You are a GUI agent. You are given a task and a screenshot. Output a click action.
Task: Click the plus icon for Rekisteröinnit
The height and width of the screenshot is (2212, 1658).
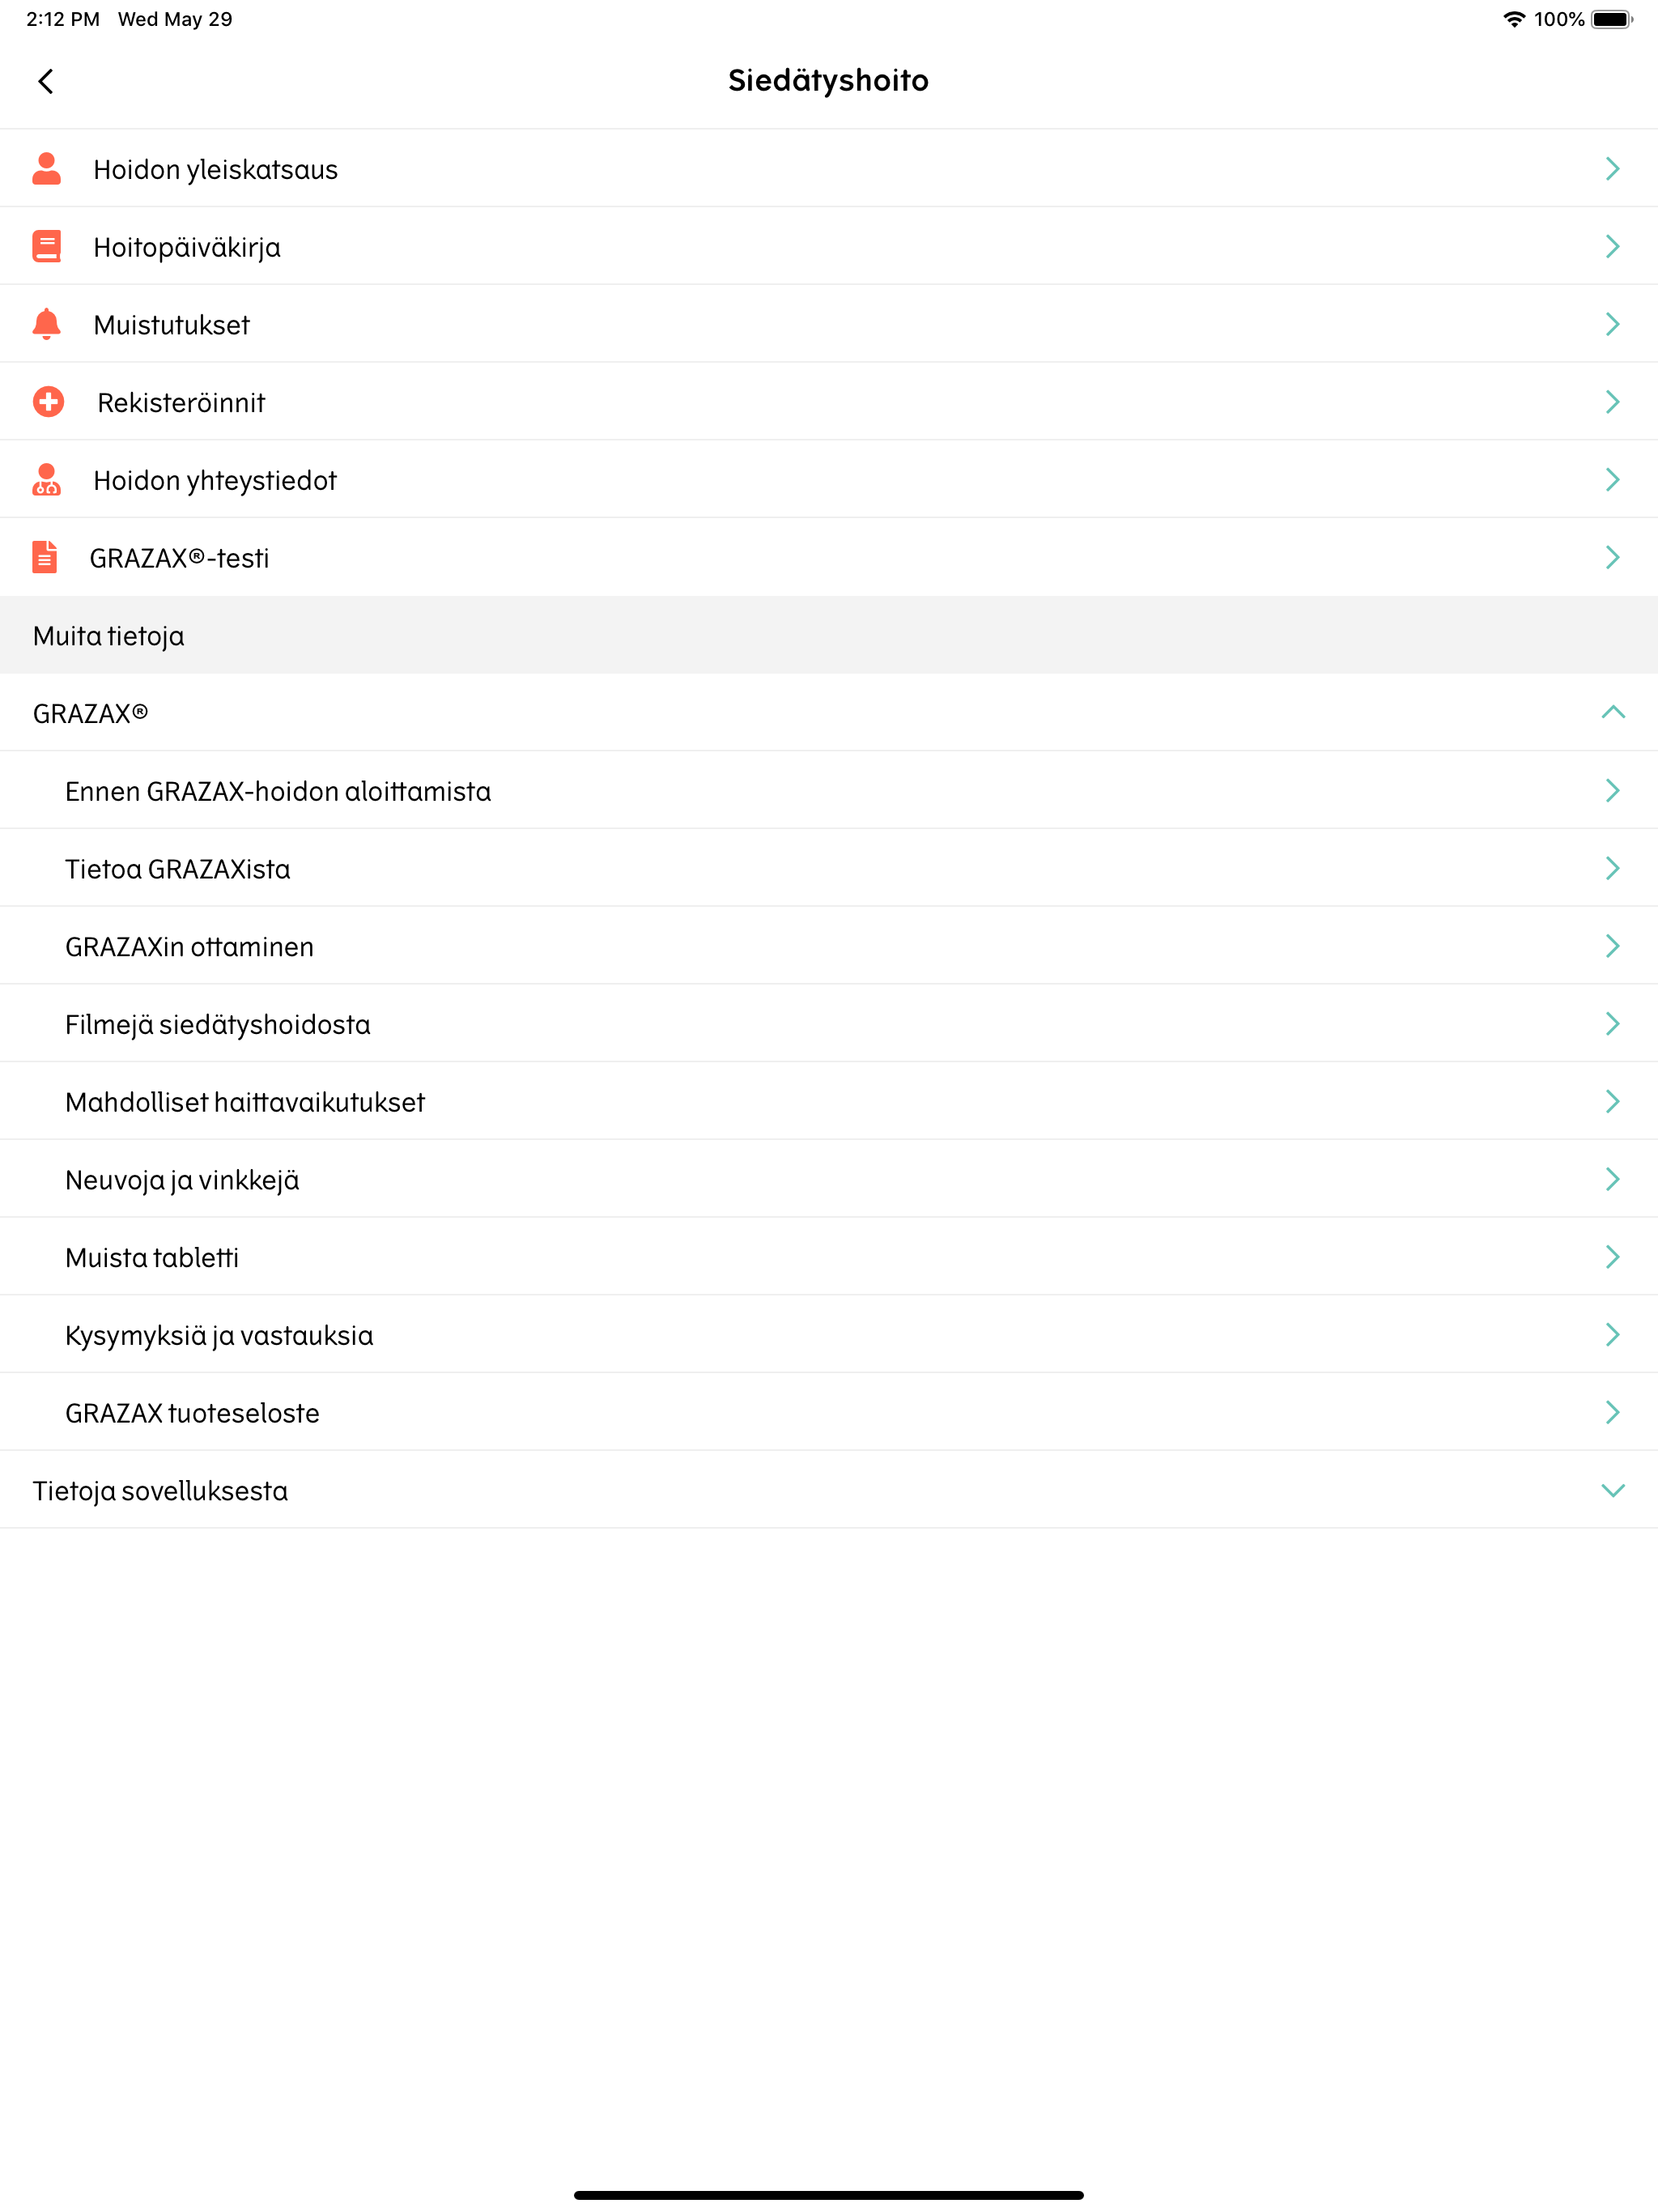(x=48, y=402)
